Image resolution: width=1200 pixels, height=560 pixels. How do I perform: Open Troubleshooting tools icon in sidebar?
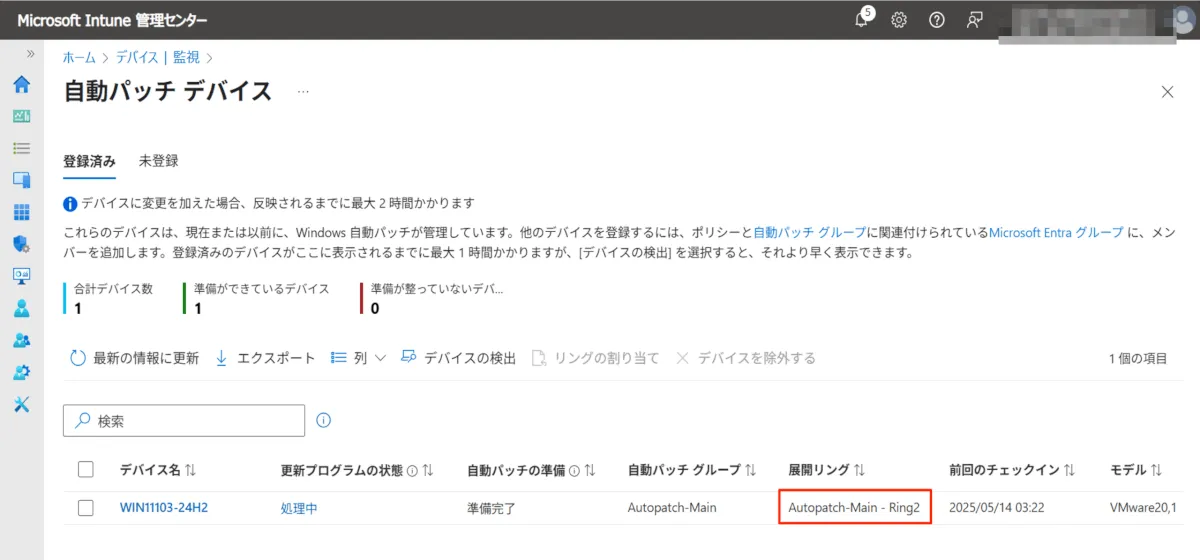coord(21,404)
